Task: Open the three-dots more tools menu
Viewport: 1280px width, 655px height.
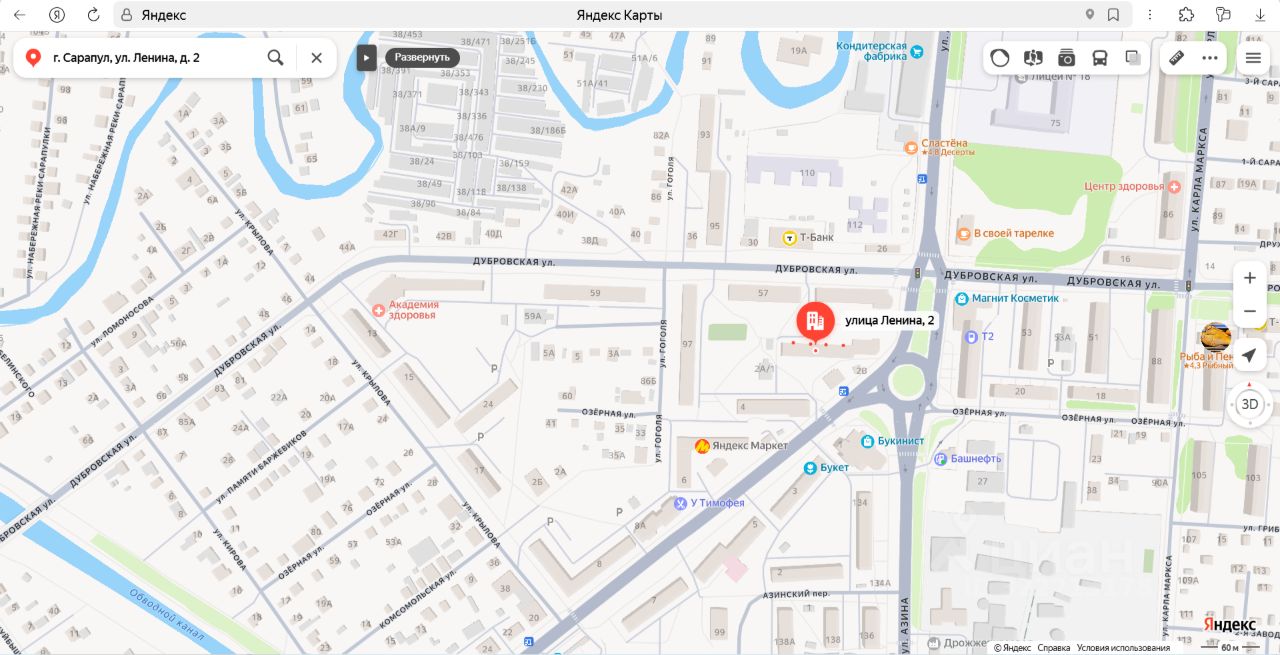Action: (x=1210, y=57)
